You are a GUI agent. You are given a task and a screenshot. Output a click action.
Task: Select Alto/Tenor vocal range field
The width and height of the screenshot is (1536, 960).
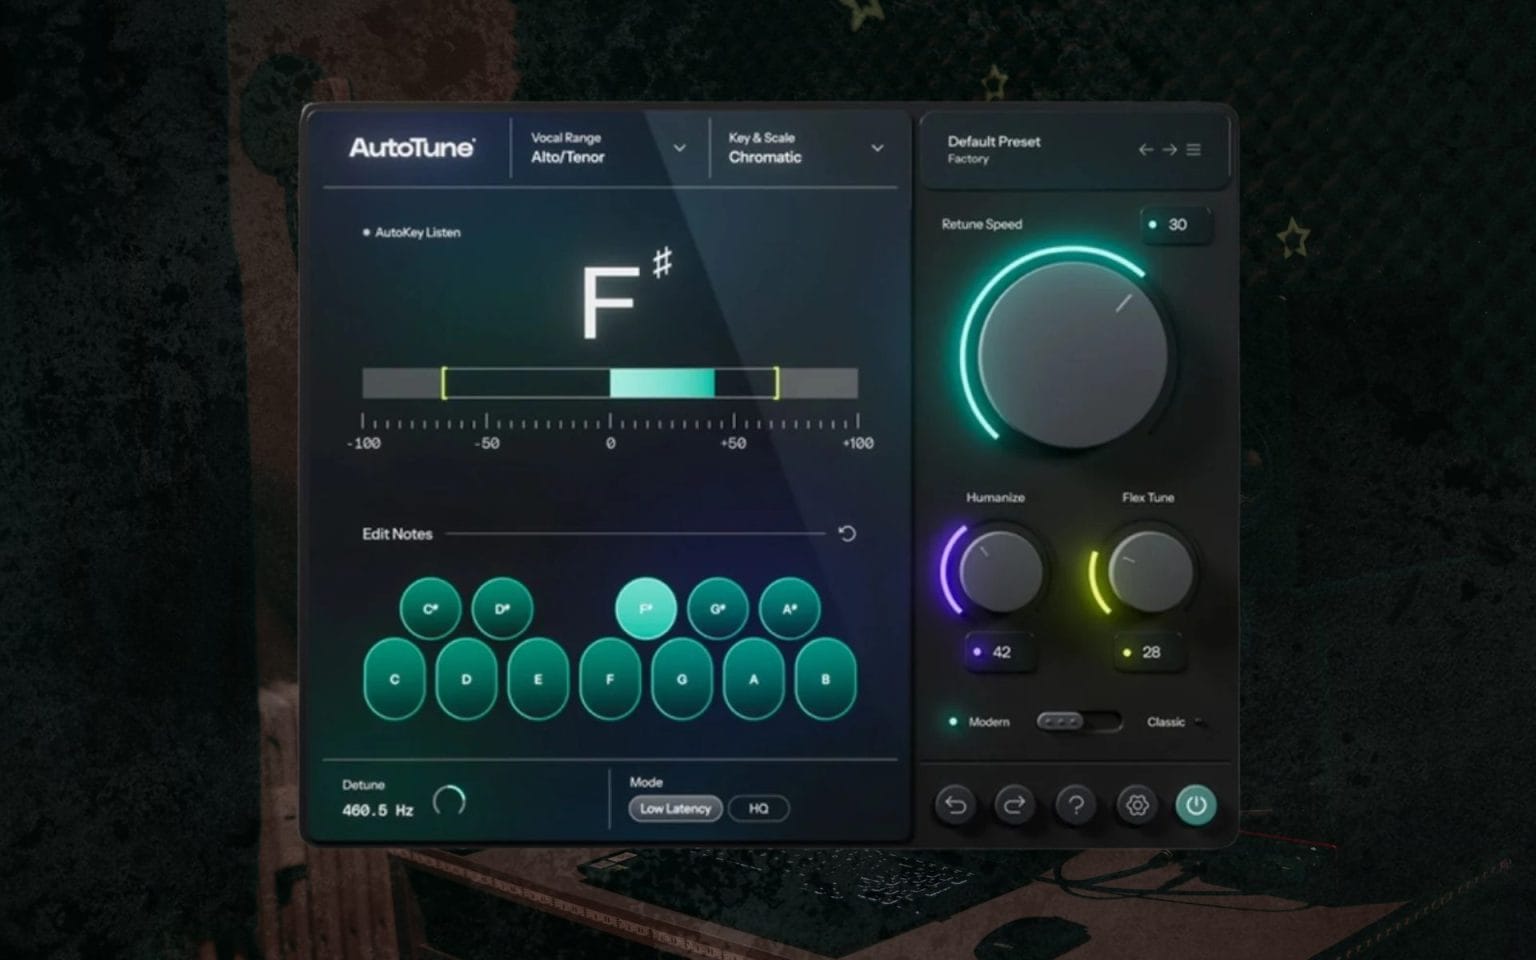point(568,157)
